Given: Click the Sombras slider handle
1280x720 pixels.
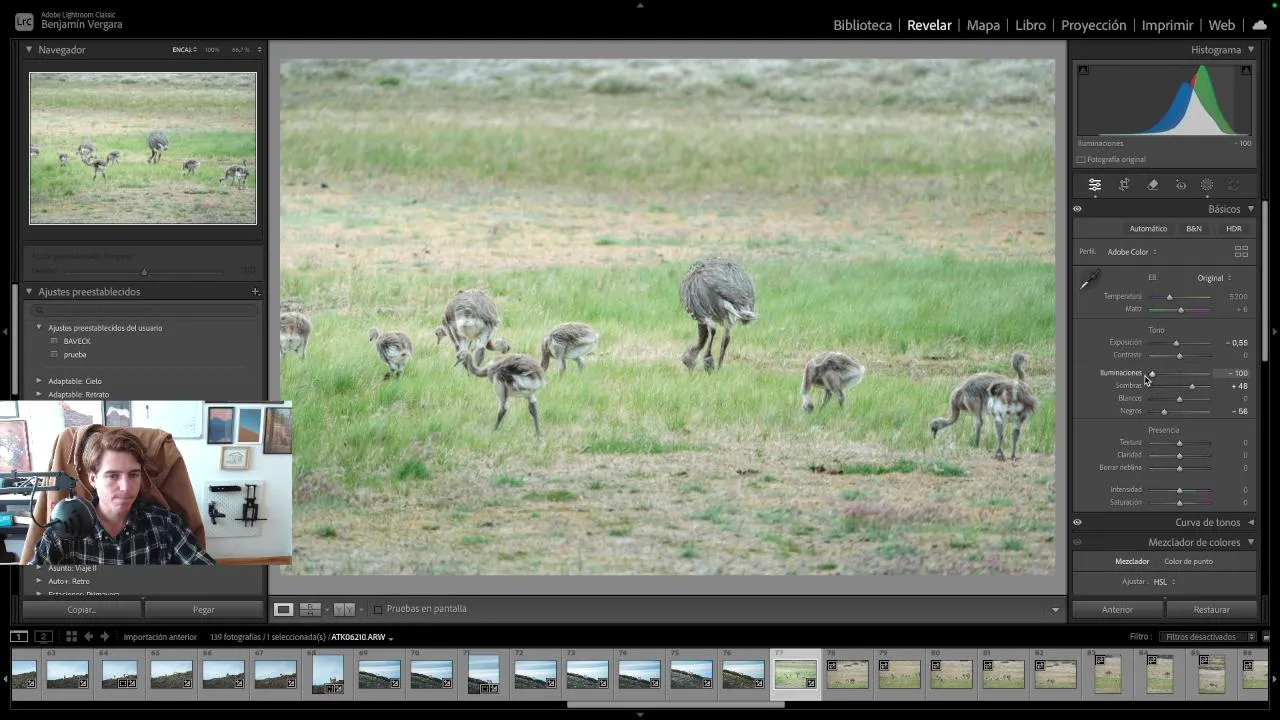Looking at the screenshot, I should [1192, 386].
